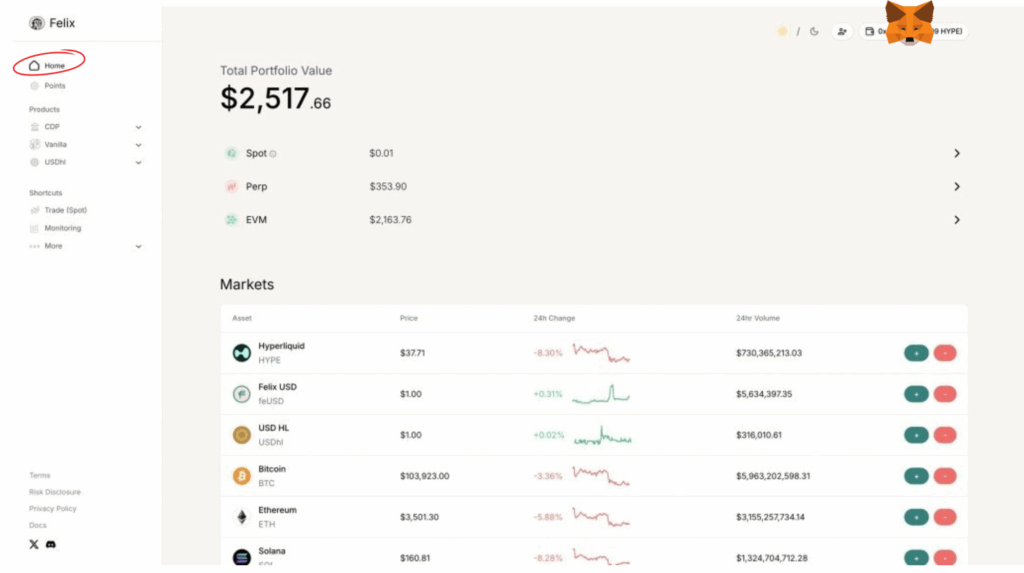The image size is (1024, 573).
Task: Open the Points page in sidebar
Action: pos(54,86)
